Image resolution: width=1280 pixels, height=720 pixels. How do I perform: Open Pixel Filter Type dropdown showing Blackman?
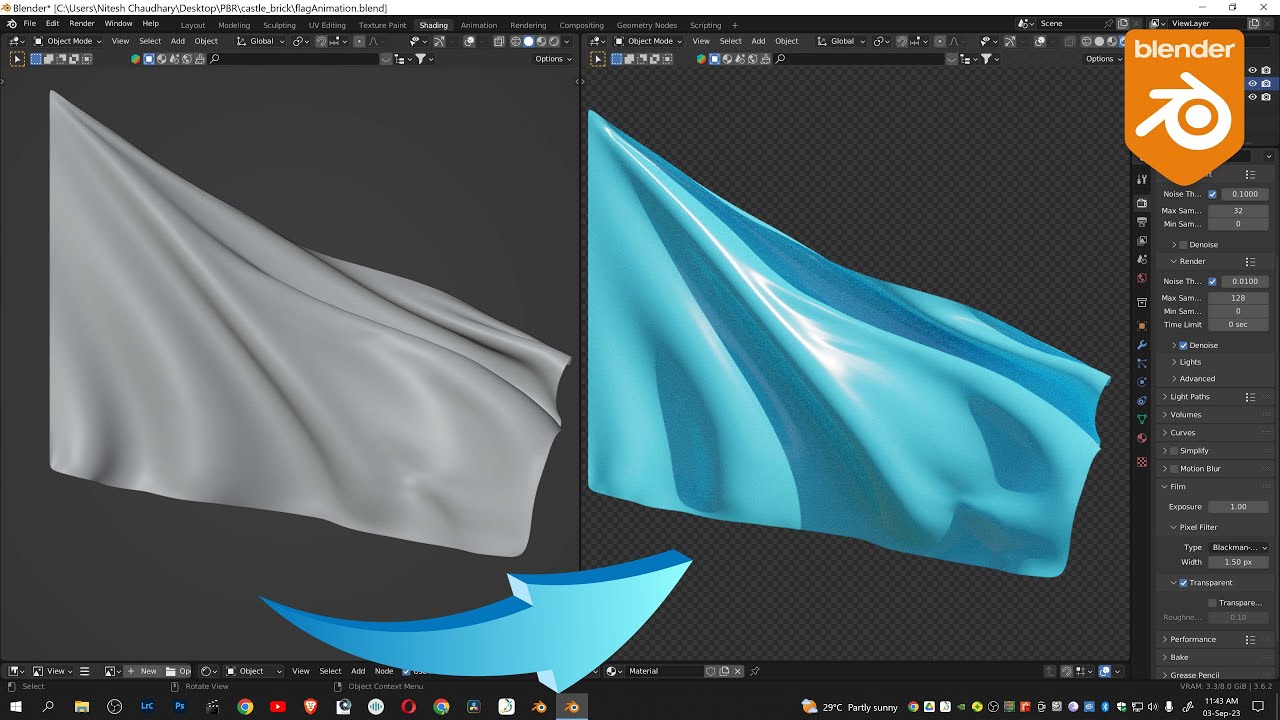click(x=1238, y=547)
